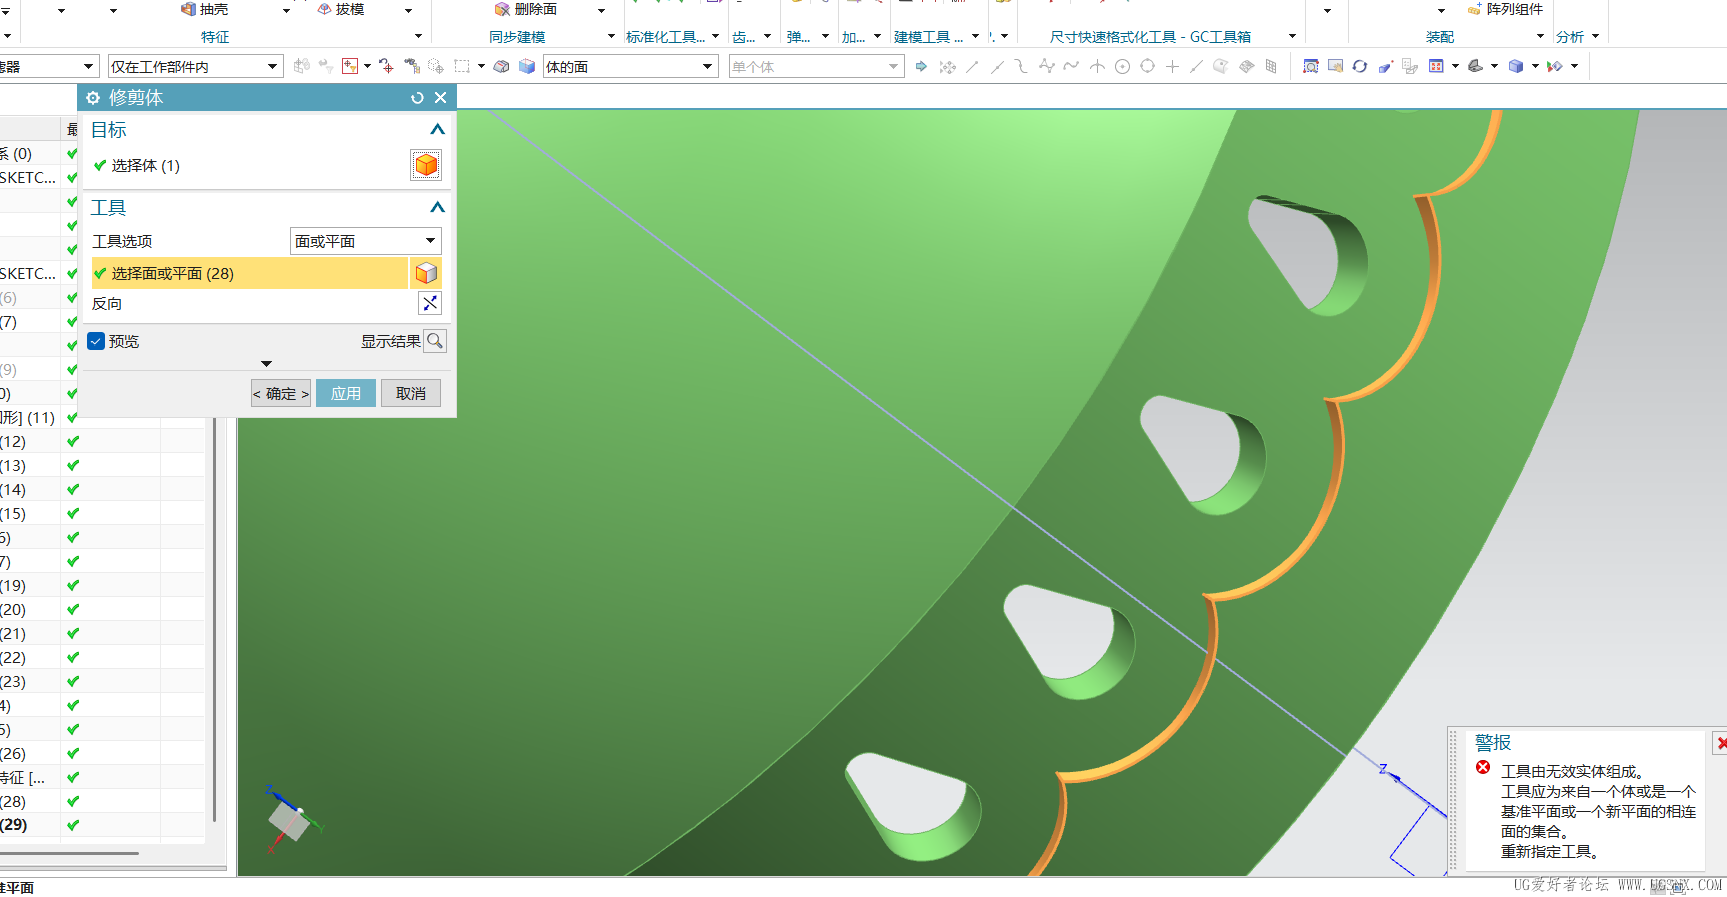Click the Apply (应用) button

(346, 393)
